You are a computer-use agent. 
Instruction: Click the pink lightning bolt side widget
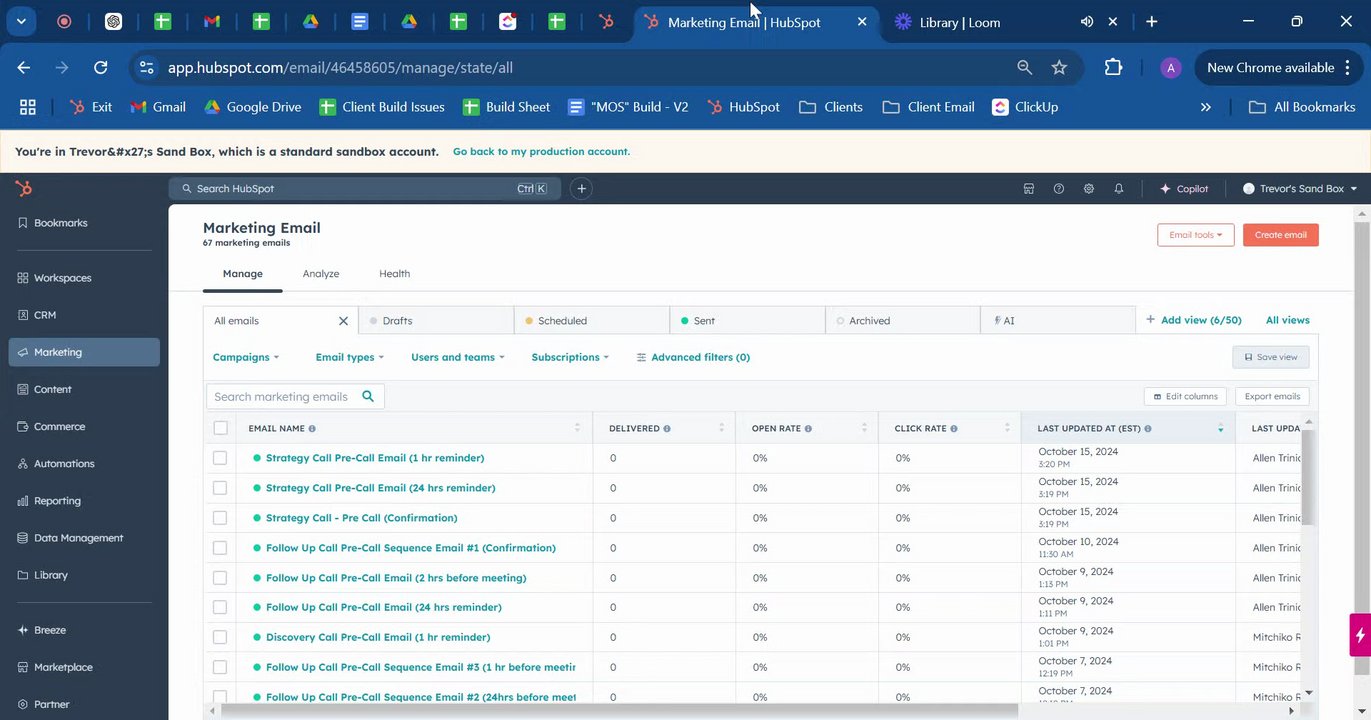click(x=1360, y=635)
